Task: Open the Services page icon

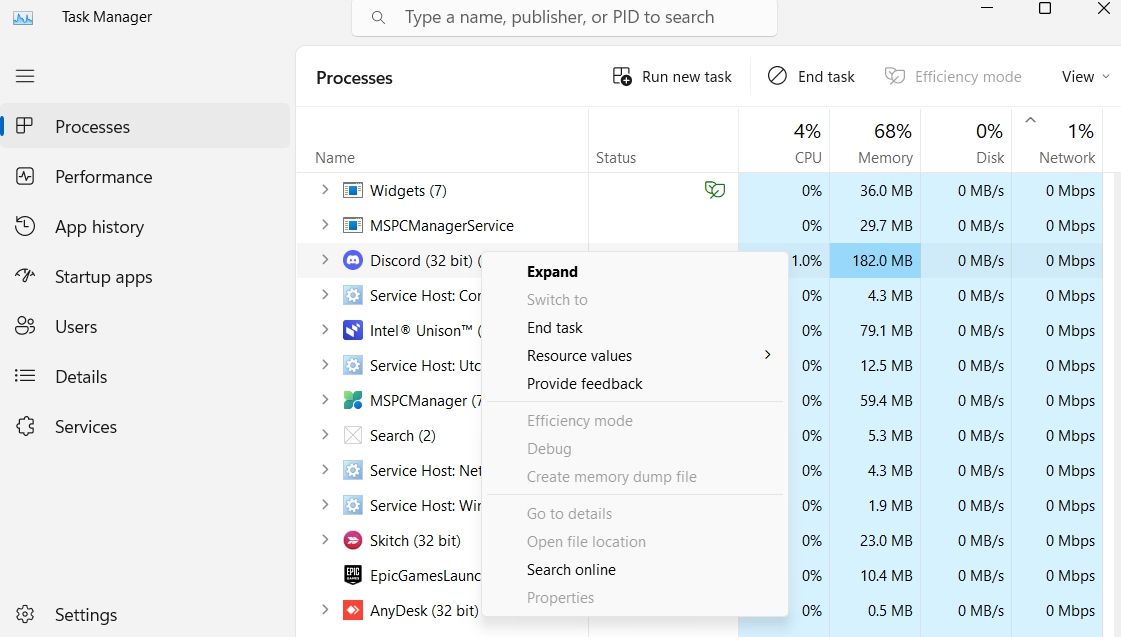Action: coord(25,427)
